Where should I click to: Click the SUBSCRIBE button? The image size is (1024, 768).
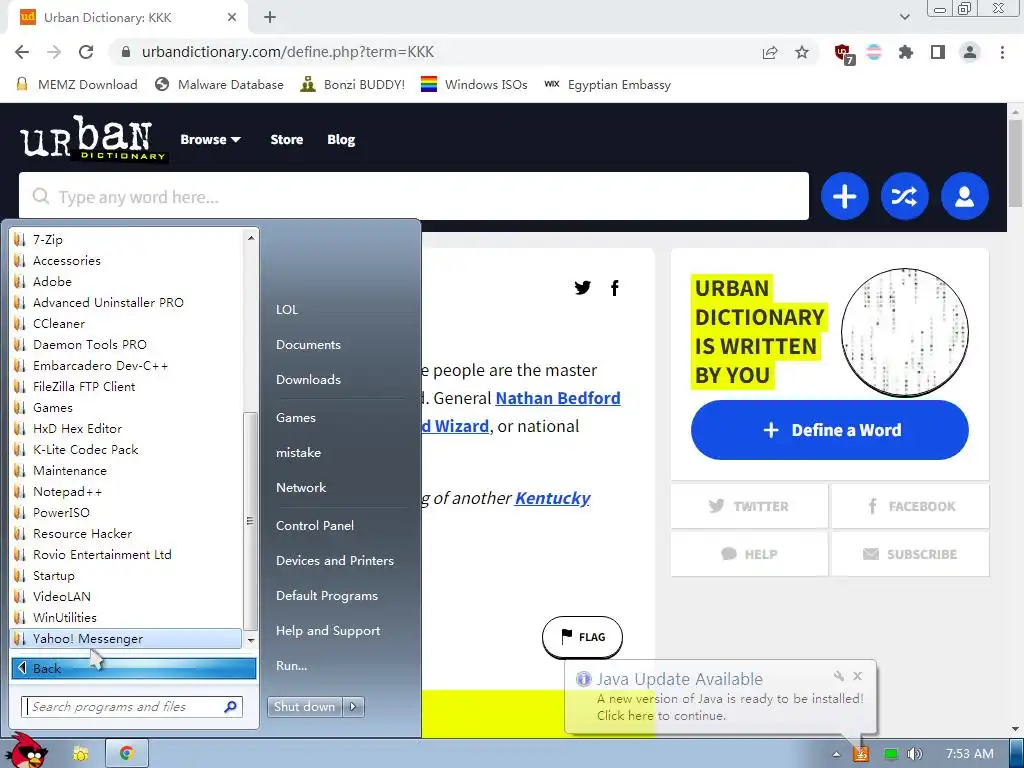pyautogui.click(x=910, y=554)
